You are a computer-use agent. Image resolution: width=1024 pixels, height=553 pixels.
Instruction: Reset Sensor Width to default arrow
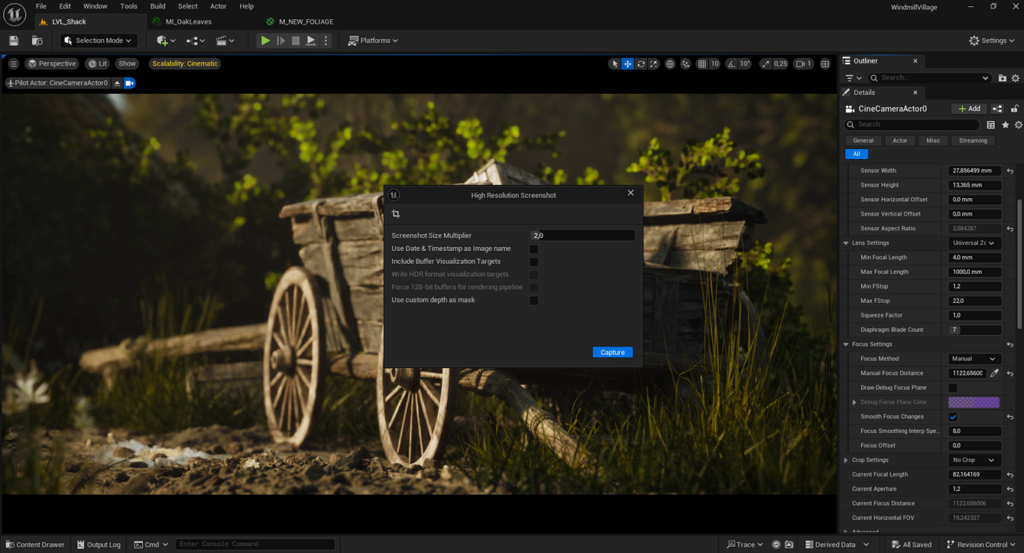[1010, 171]
